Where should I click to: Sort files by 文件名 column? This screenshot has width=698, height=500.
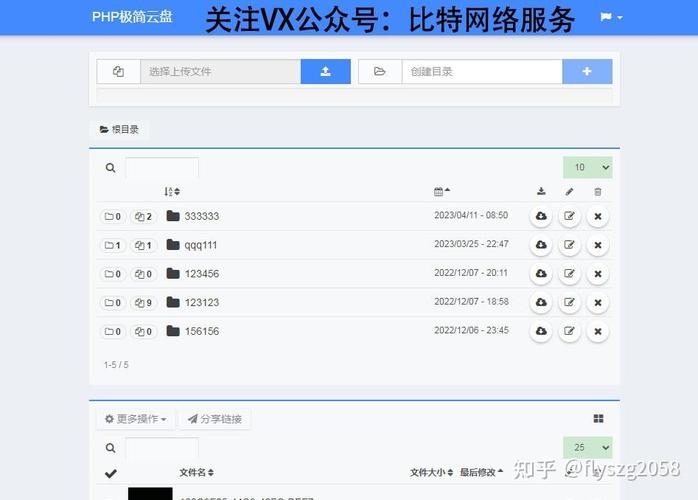[x=197, y=472]
